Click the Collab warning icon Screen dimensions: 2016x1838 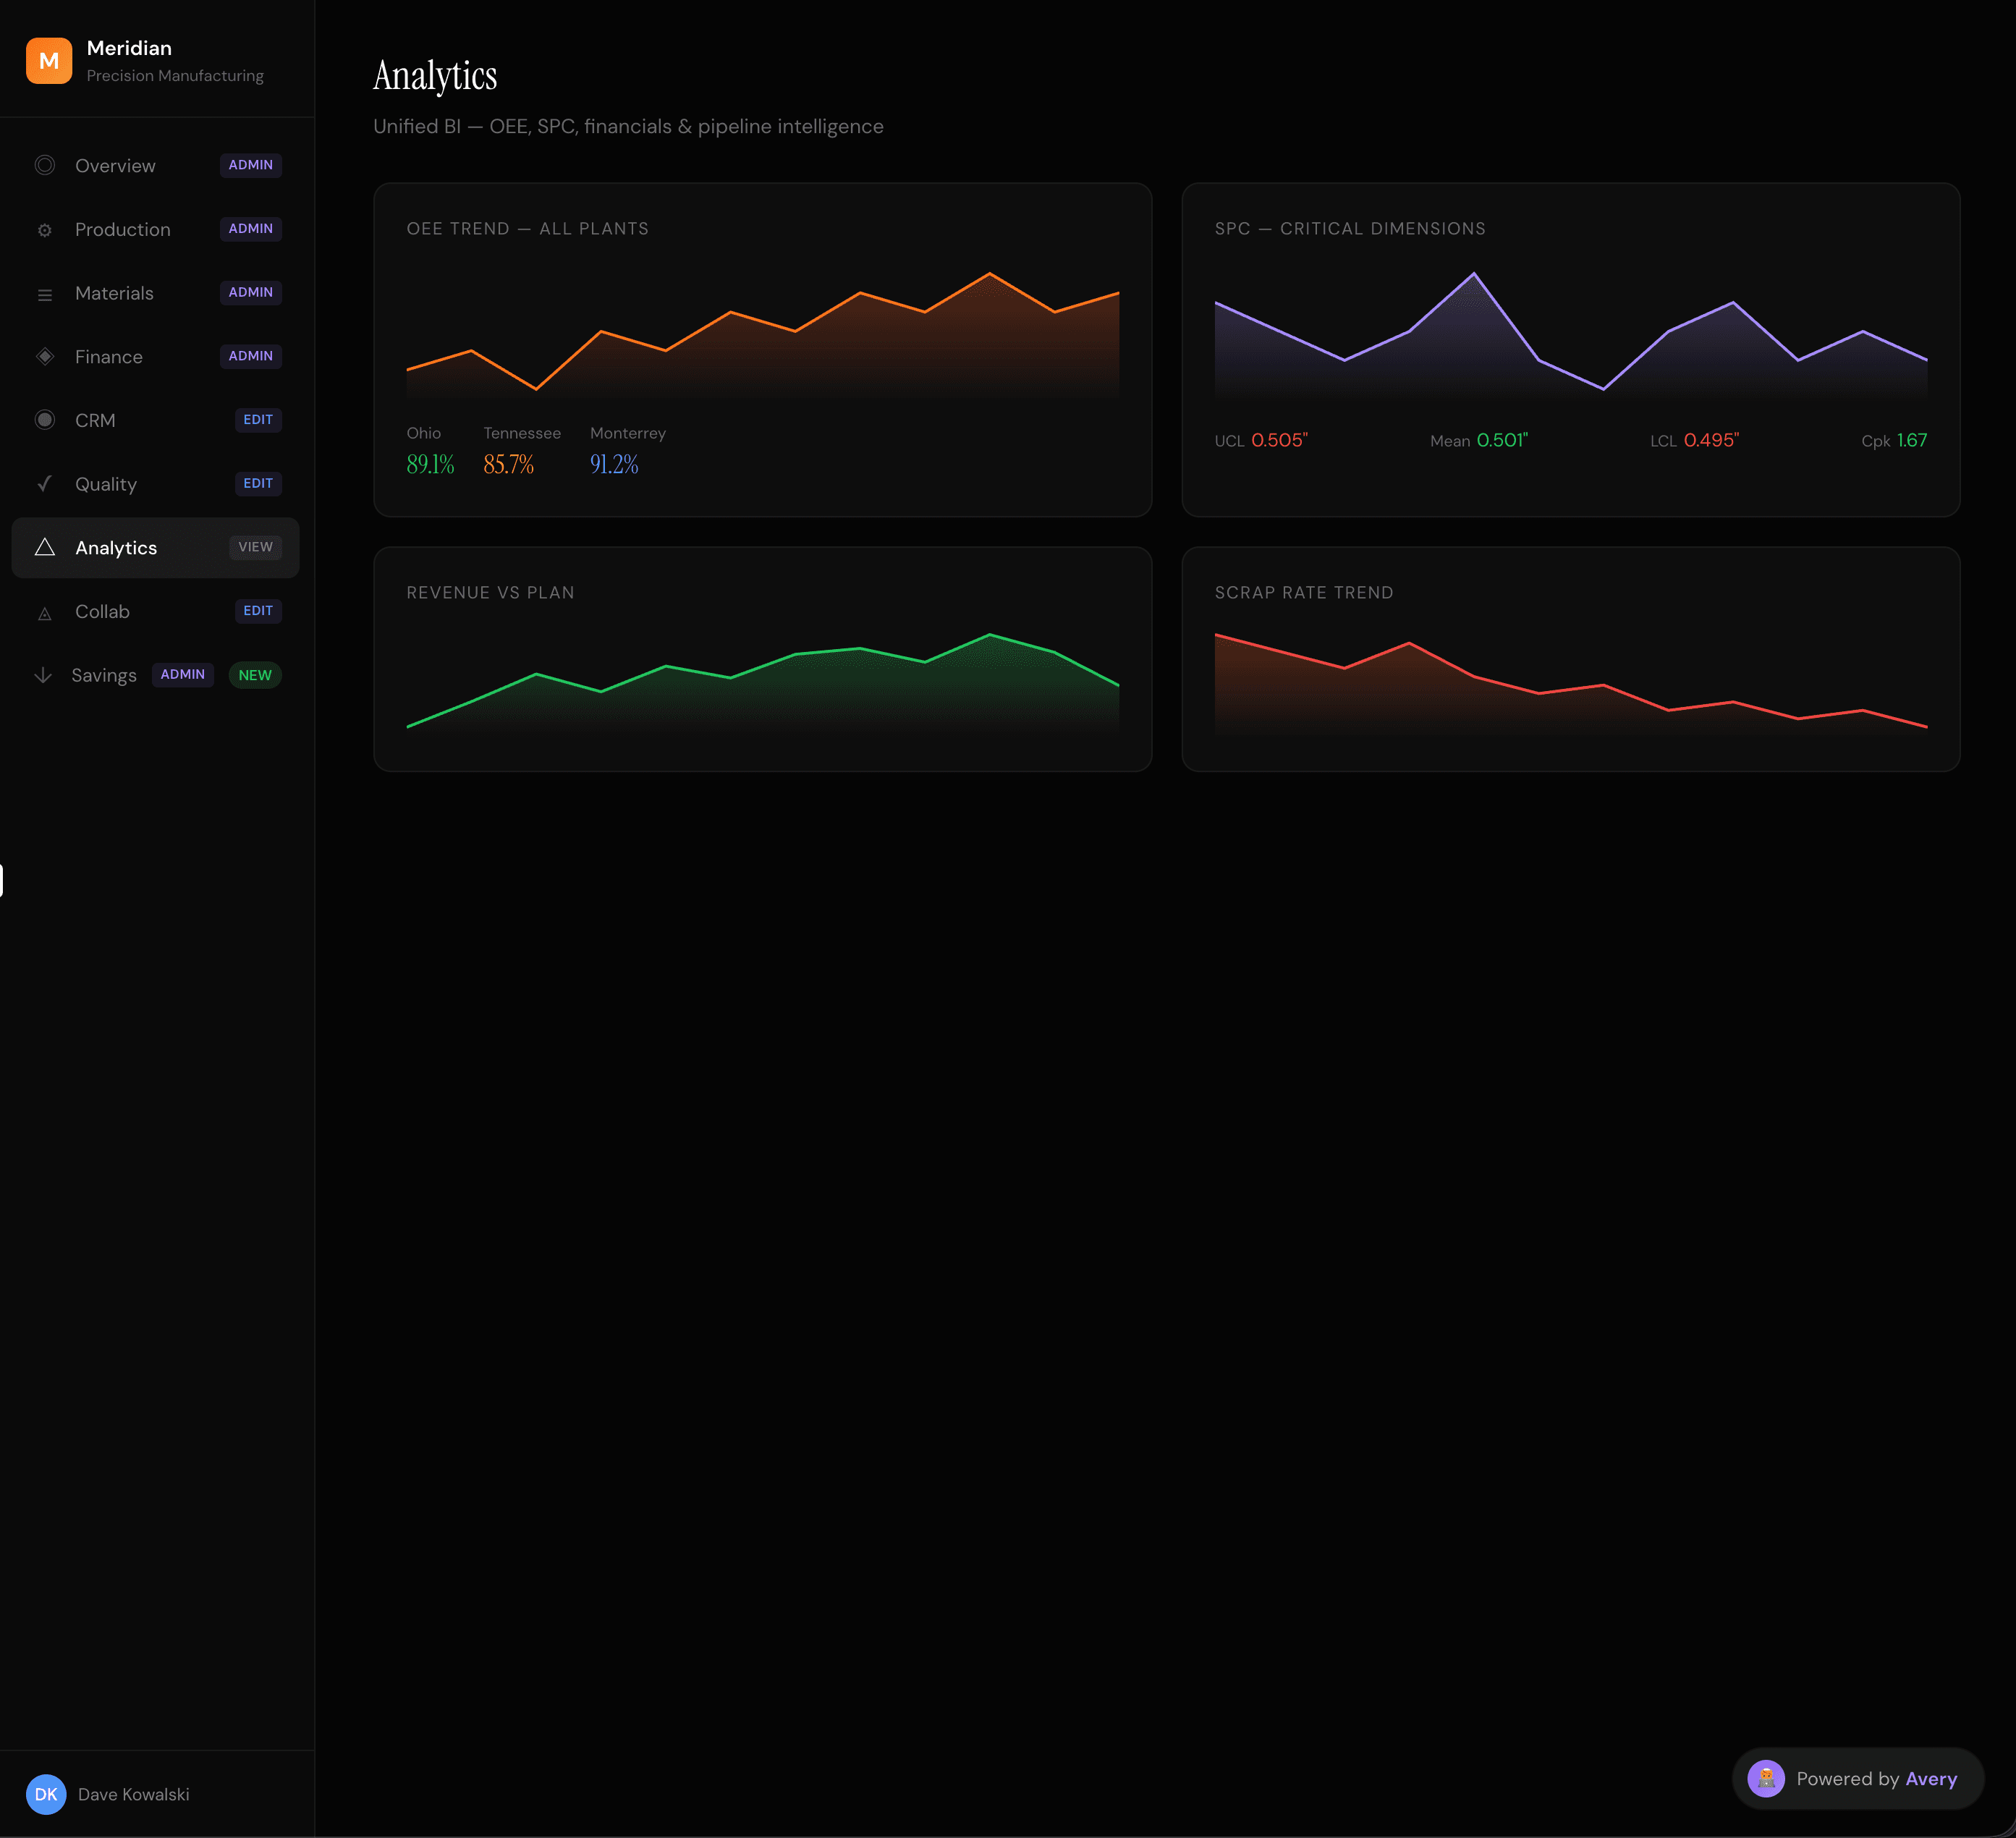point(44,611)
